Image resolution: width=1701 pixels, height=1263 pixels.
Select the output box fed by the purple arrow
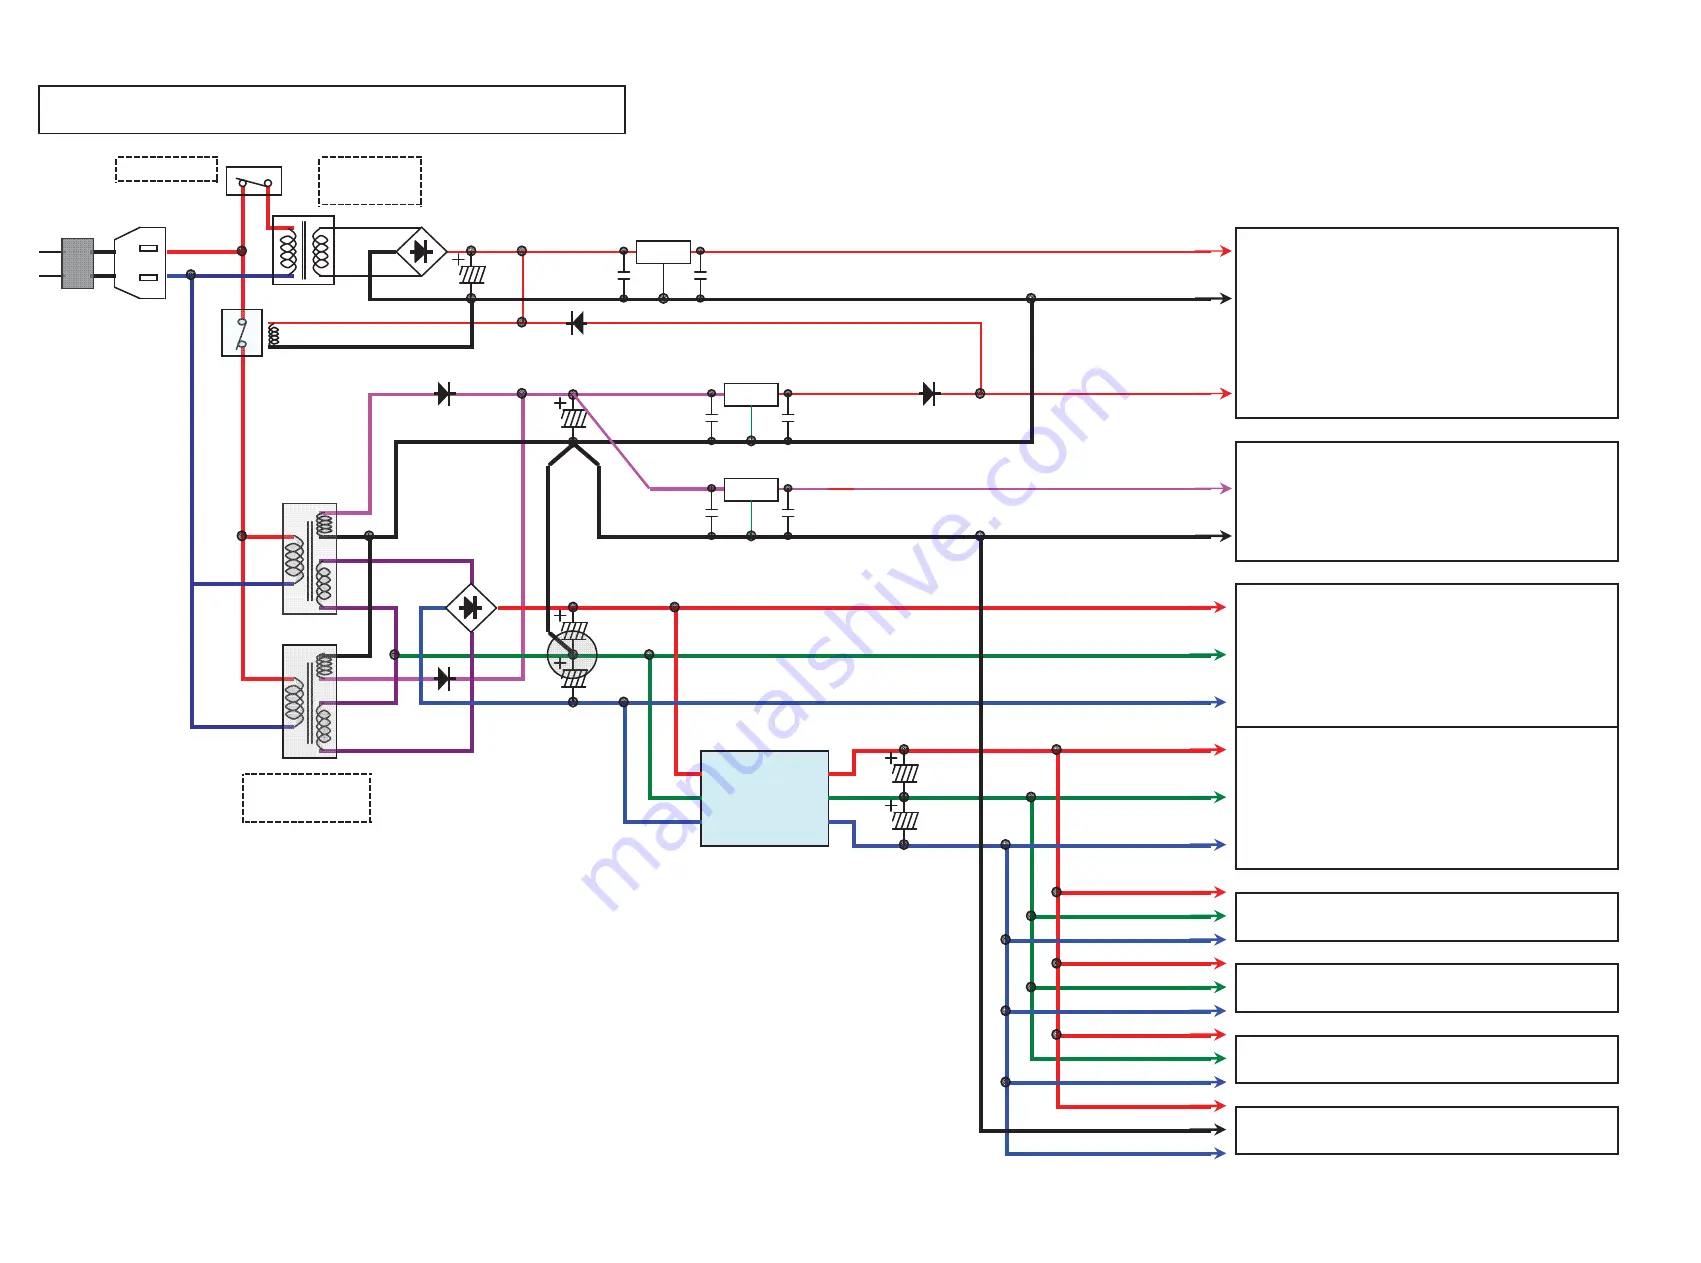(1427, 502)
